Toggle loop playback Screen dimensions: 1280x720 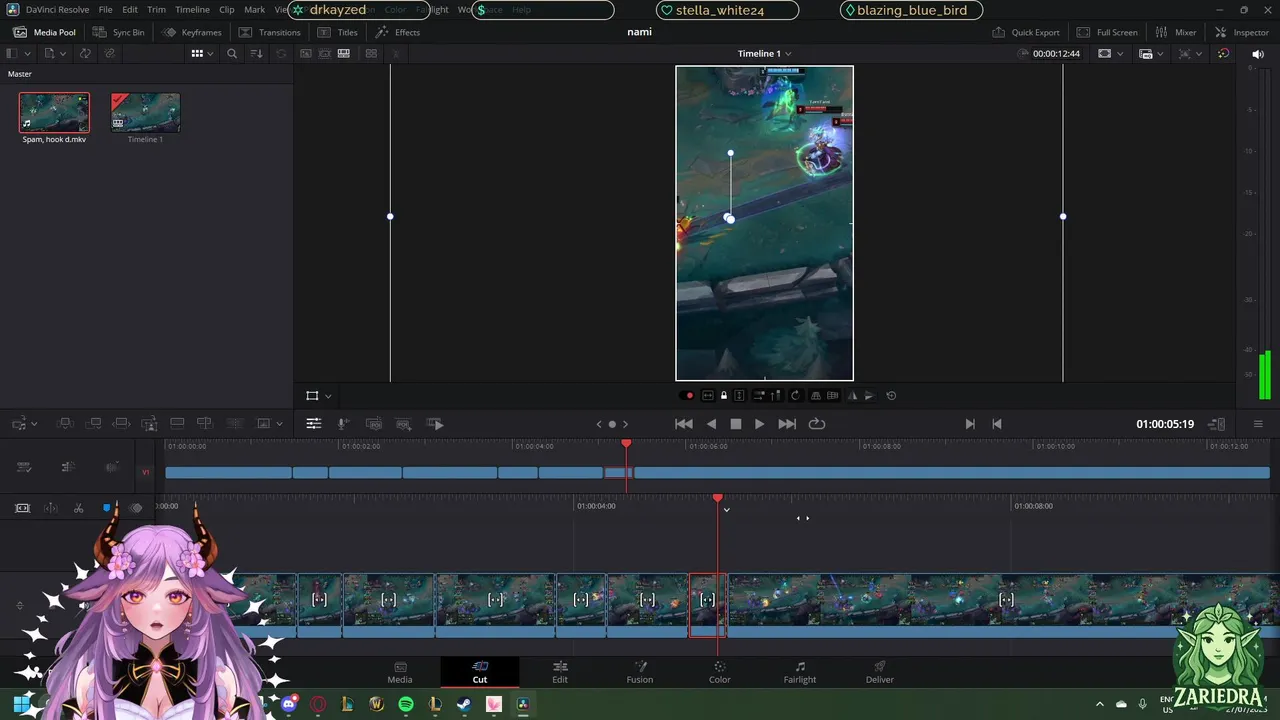point(817,424)
